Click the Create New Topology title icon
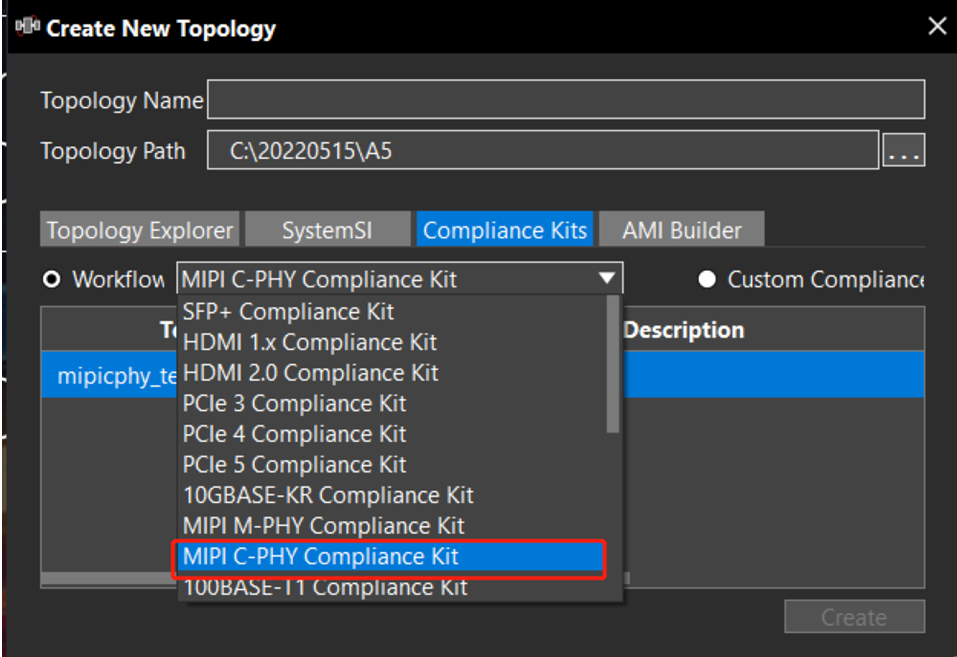The image size is (957, 657). (x=27, y=26)
